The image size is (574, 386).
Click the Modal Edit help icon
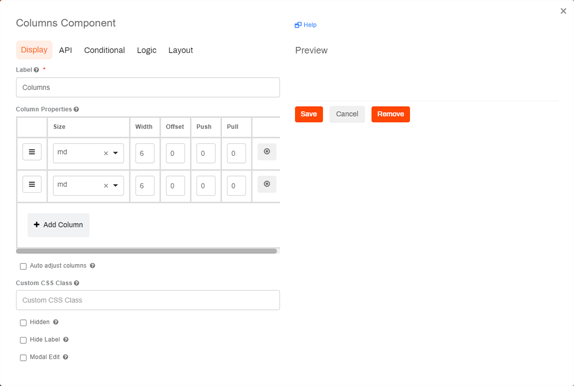[x=66, y=357]
